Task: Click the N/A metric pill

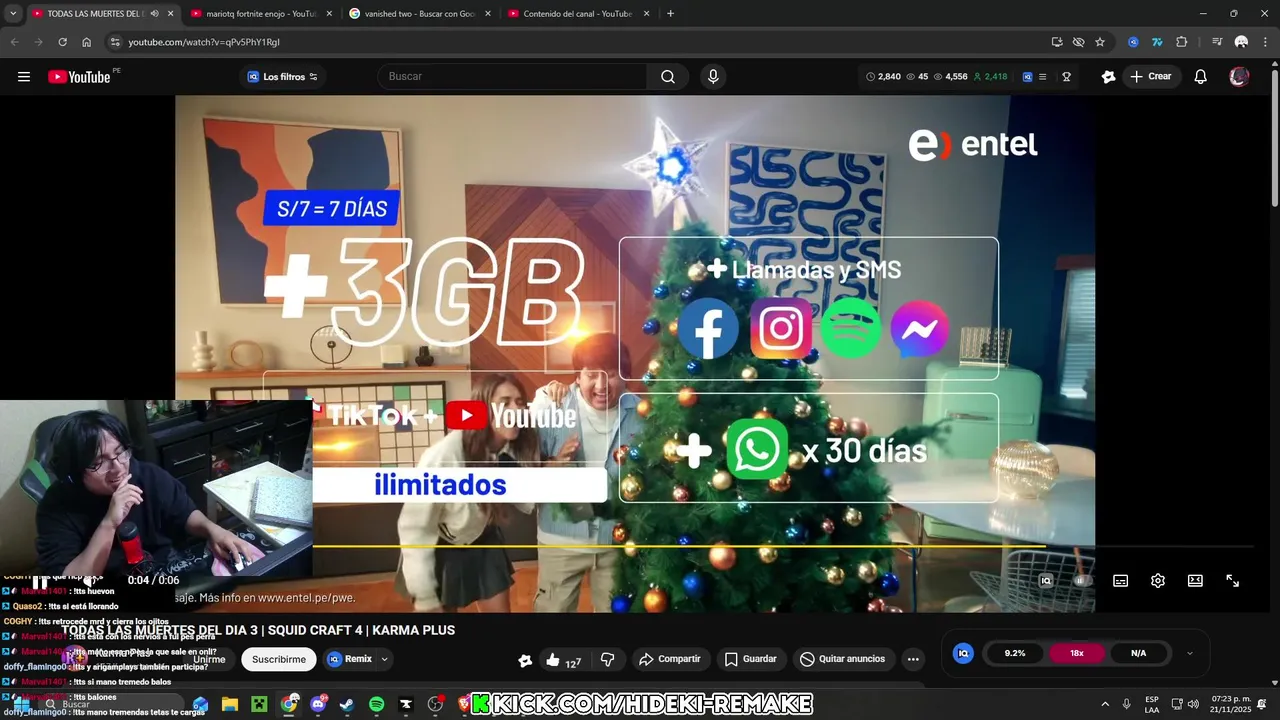Action: [1138, 653]
